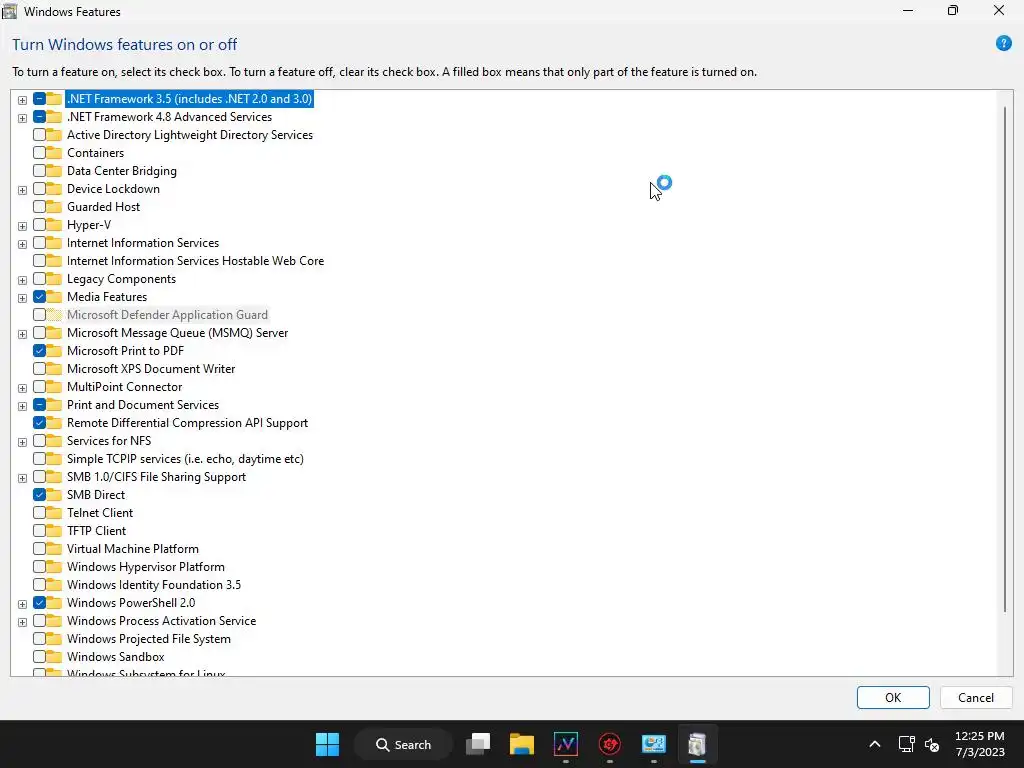Expand Print and Document Services node
This screenshot has height=768, width=1024.
tap(22, 406)
